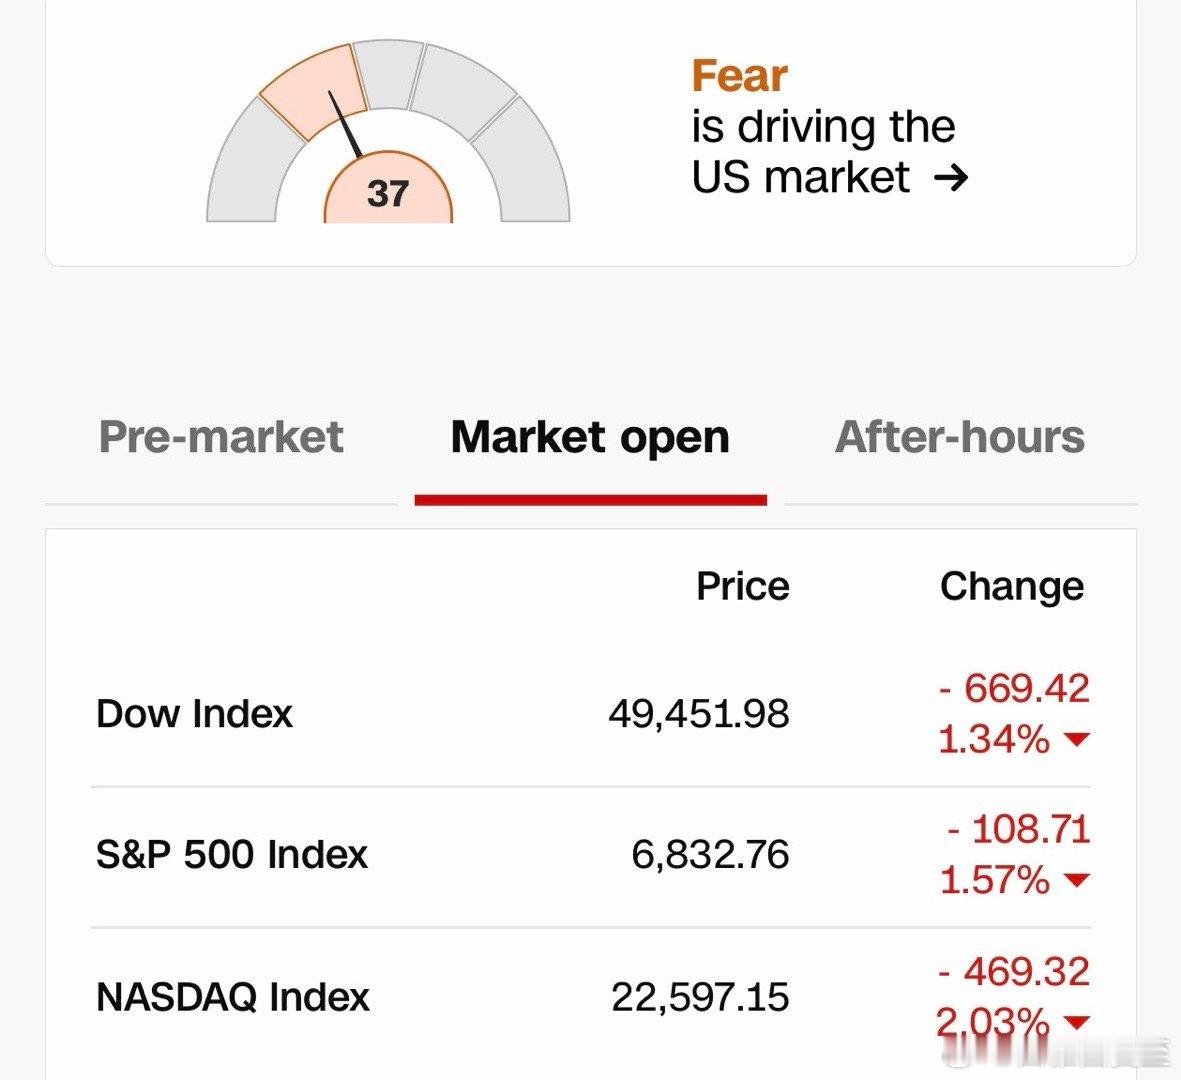
Task: Select the Market open tab
Action: (590, 437)
